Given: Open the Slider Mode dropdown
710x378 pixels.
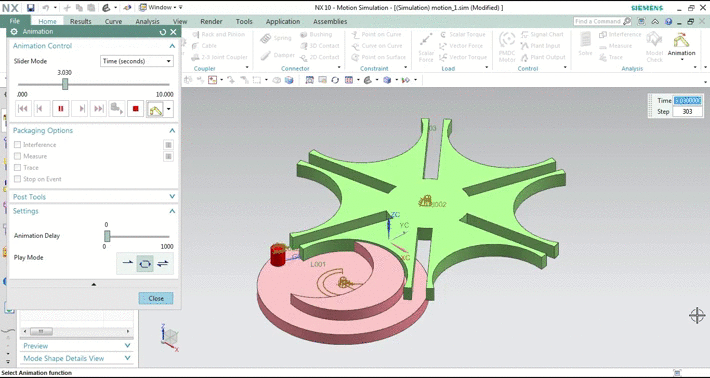Looking at the screenshot, I should click(x=137, y=61).
